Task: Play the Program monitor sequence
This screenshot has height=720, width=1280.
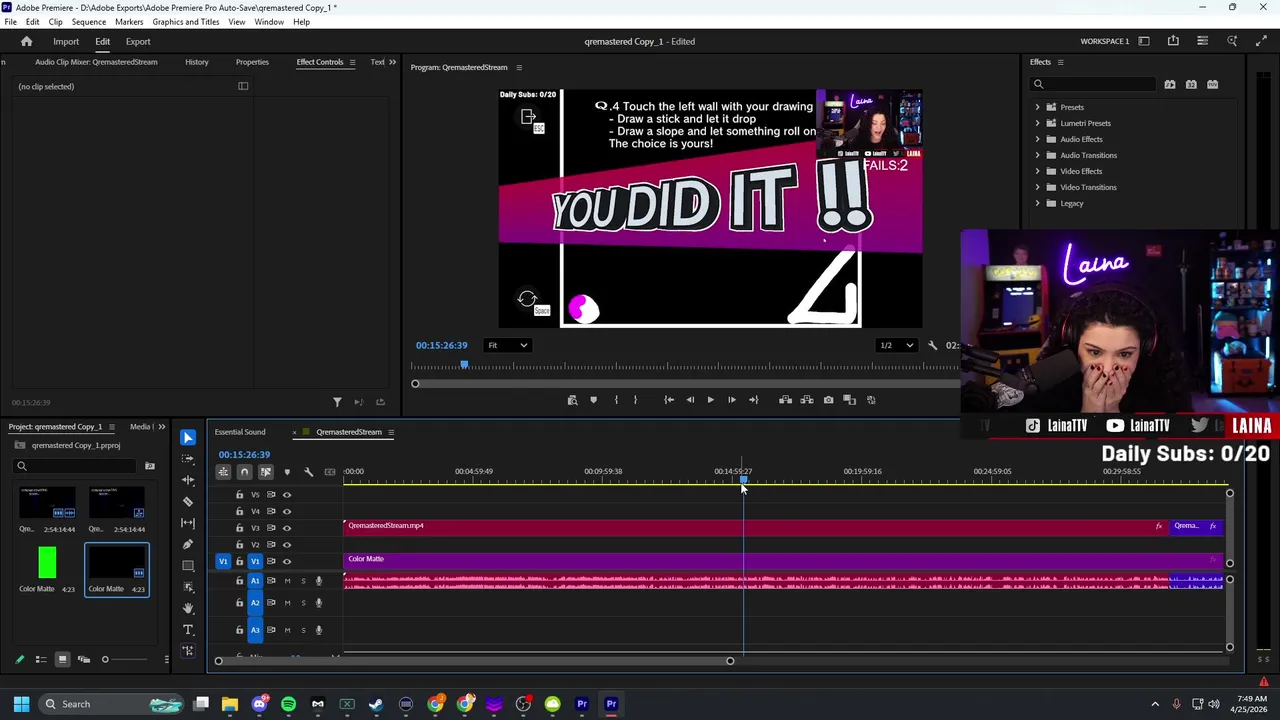Action: (710, 400)
